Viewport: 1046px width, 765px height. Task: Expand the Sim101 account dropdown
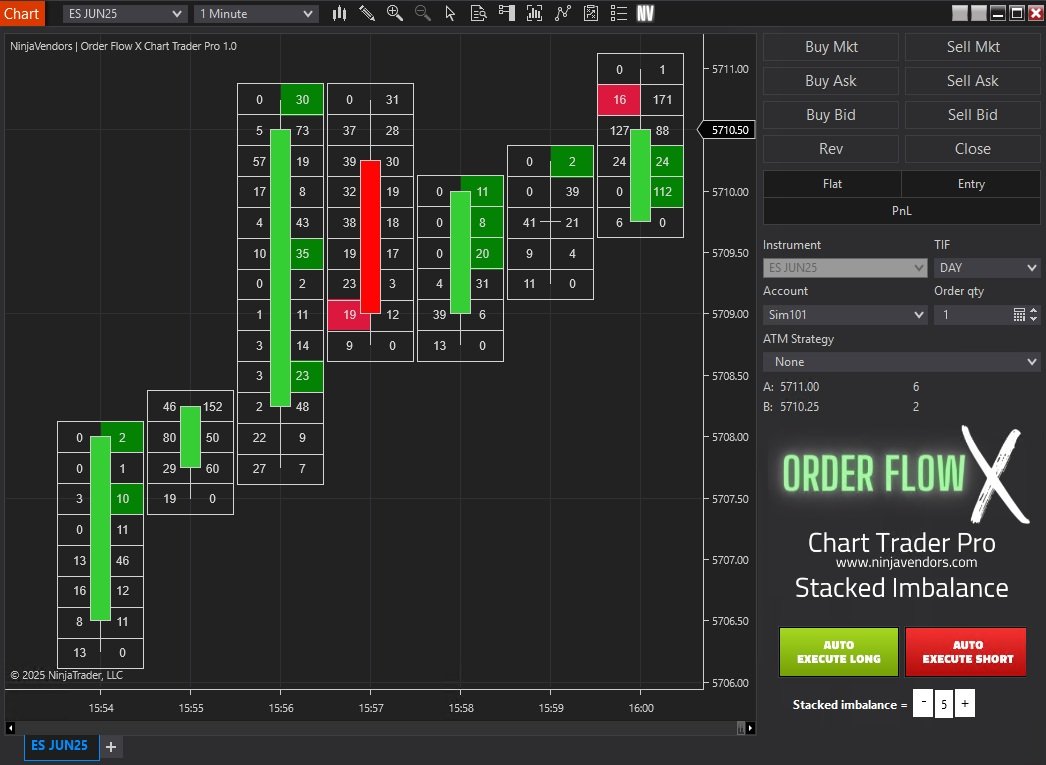pyautogui.click(x=845, y=315)
